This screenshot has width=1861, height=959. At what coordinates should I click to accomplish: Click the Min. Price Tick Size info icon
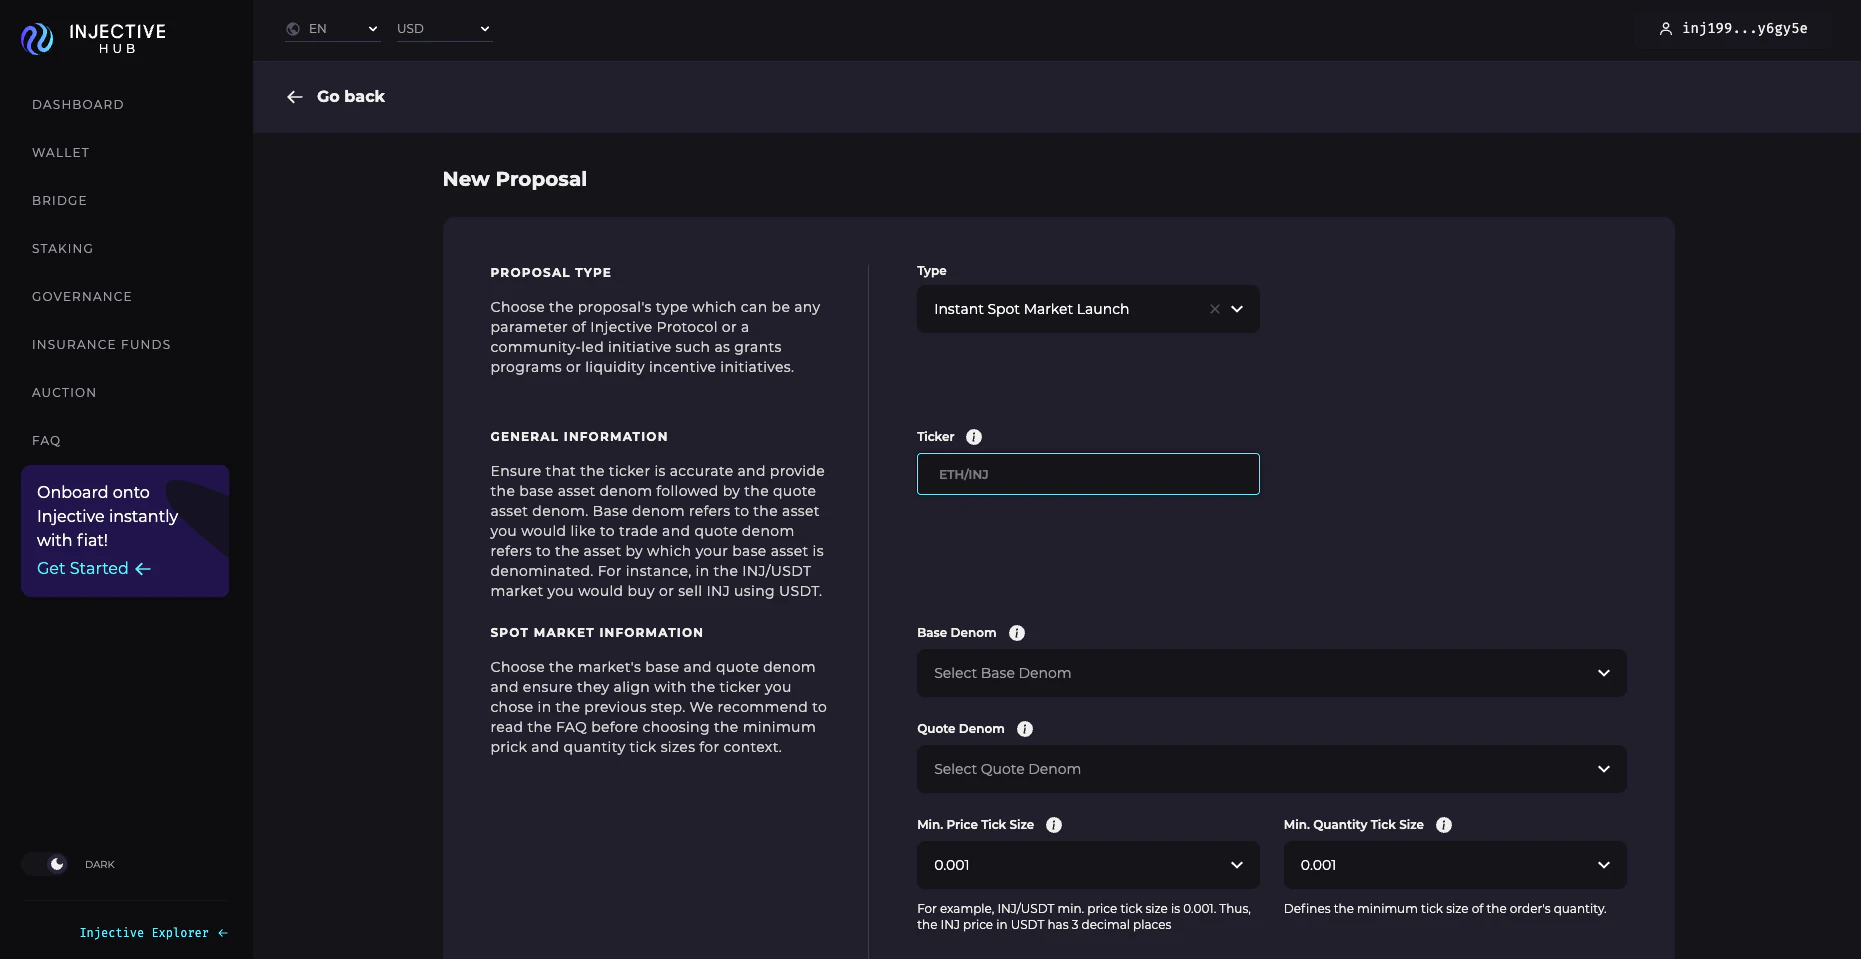pos(1054,825)
